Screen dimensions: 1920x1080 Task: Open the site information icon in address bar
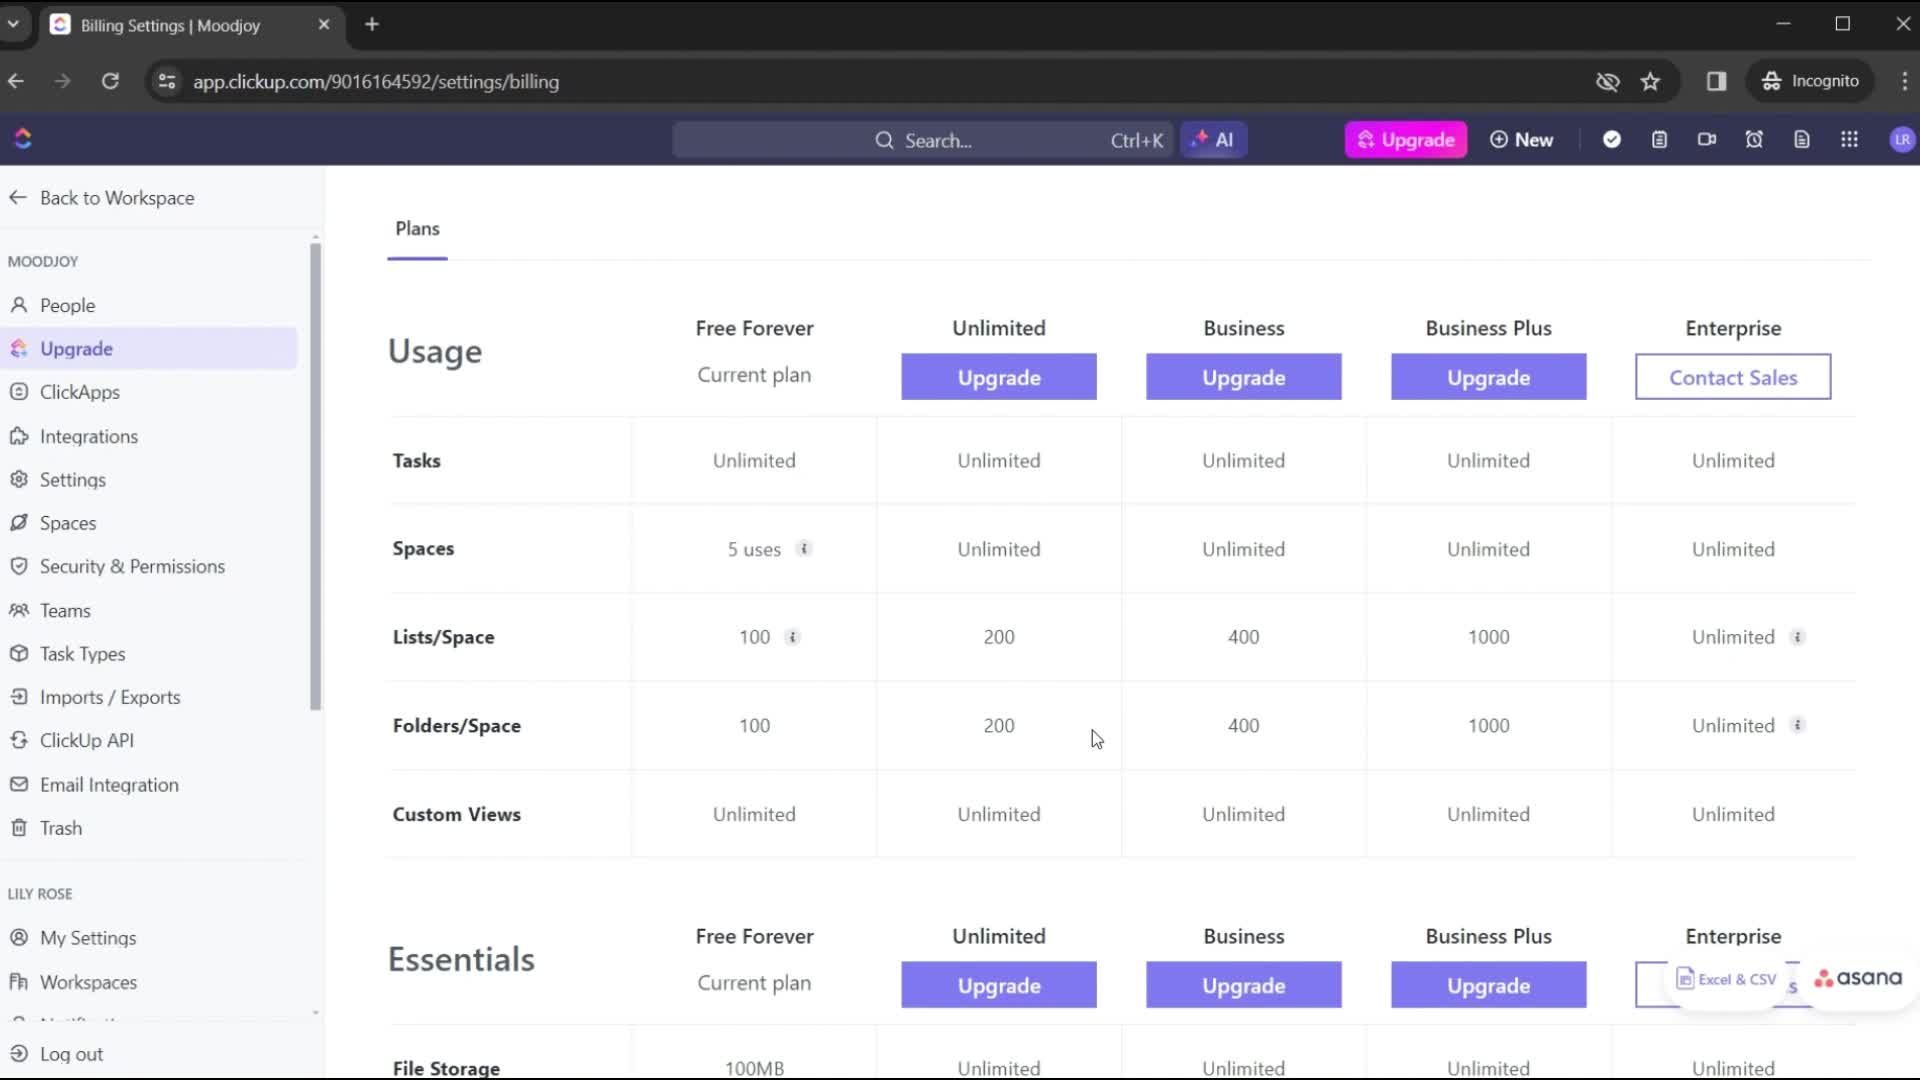[x=167, y=82]
